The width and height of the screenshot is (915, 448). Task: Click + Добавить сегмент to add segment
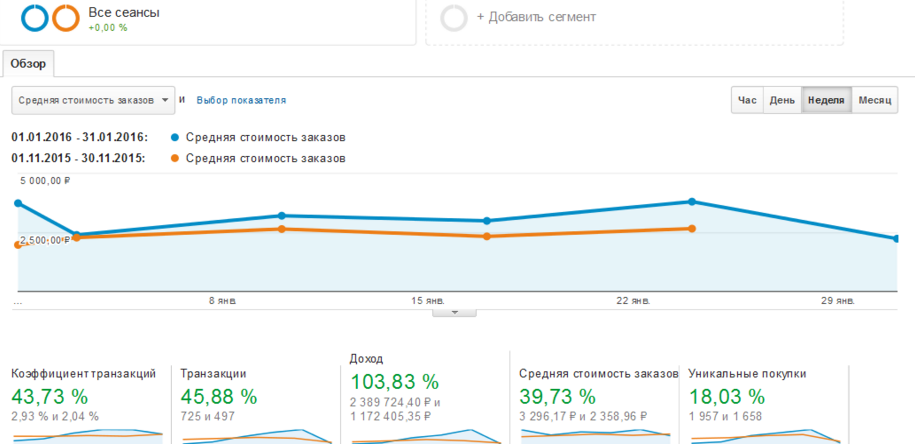point(536,17)
